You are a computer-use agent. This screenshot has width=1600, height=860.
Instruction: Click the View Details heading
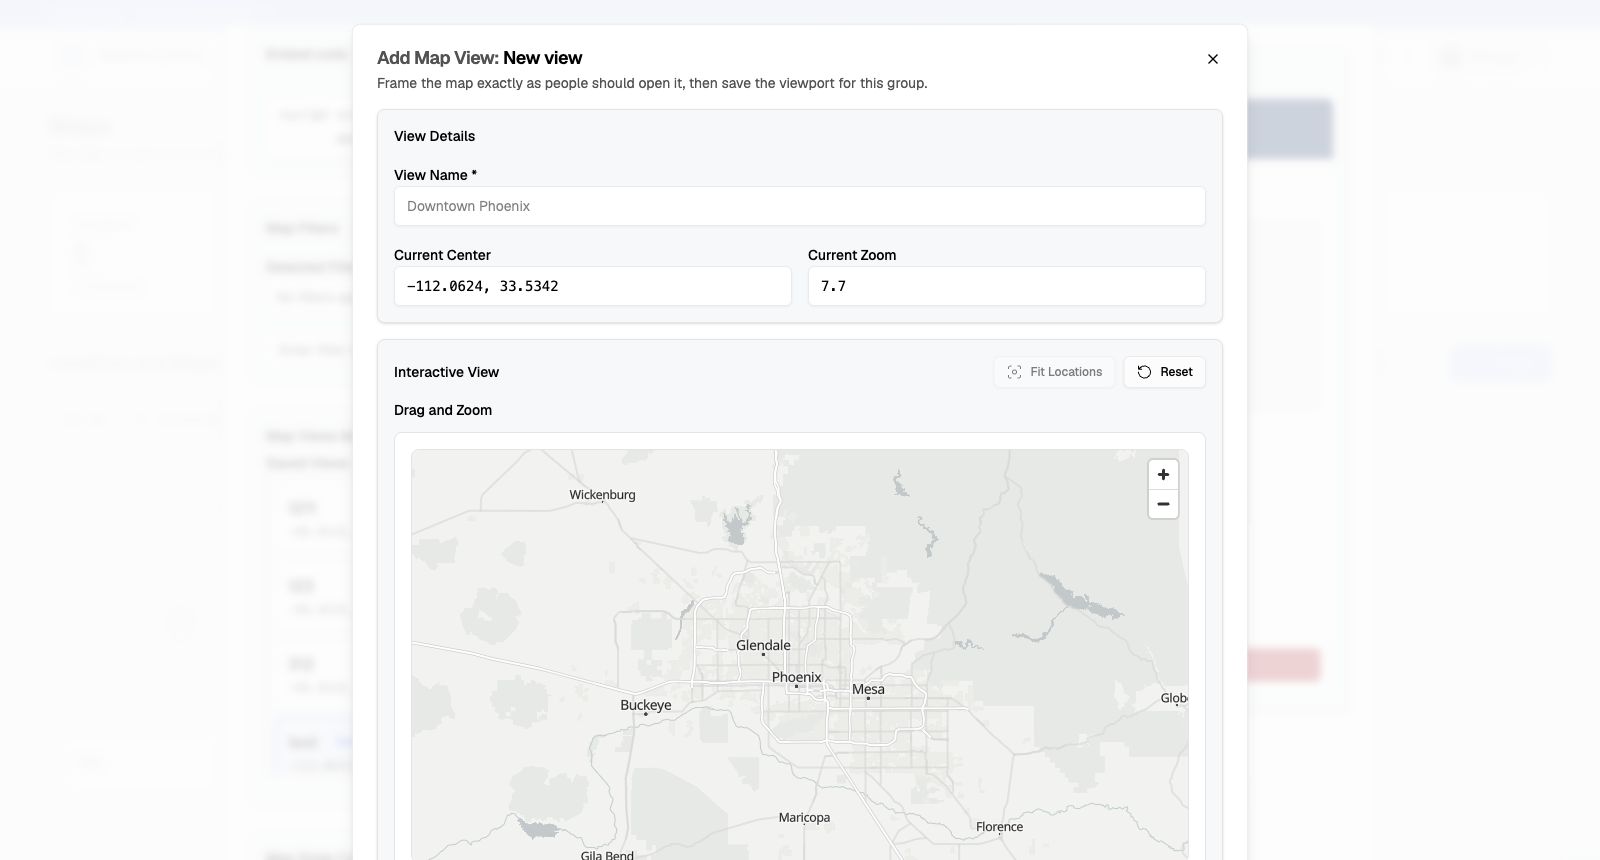[434, 136]
